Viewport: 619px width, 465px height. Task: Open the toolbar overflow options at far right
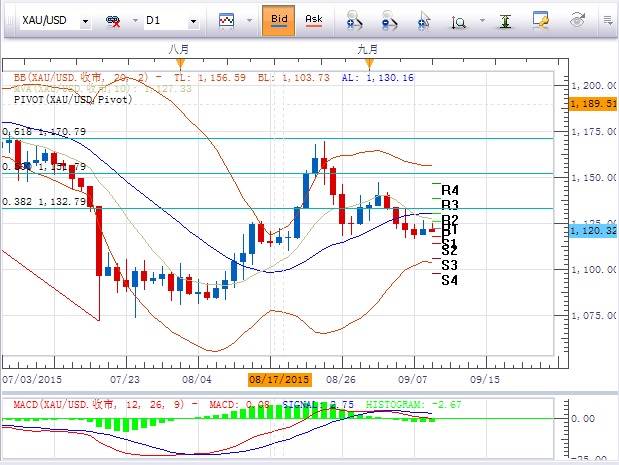click(x=608, y=20)
